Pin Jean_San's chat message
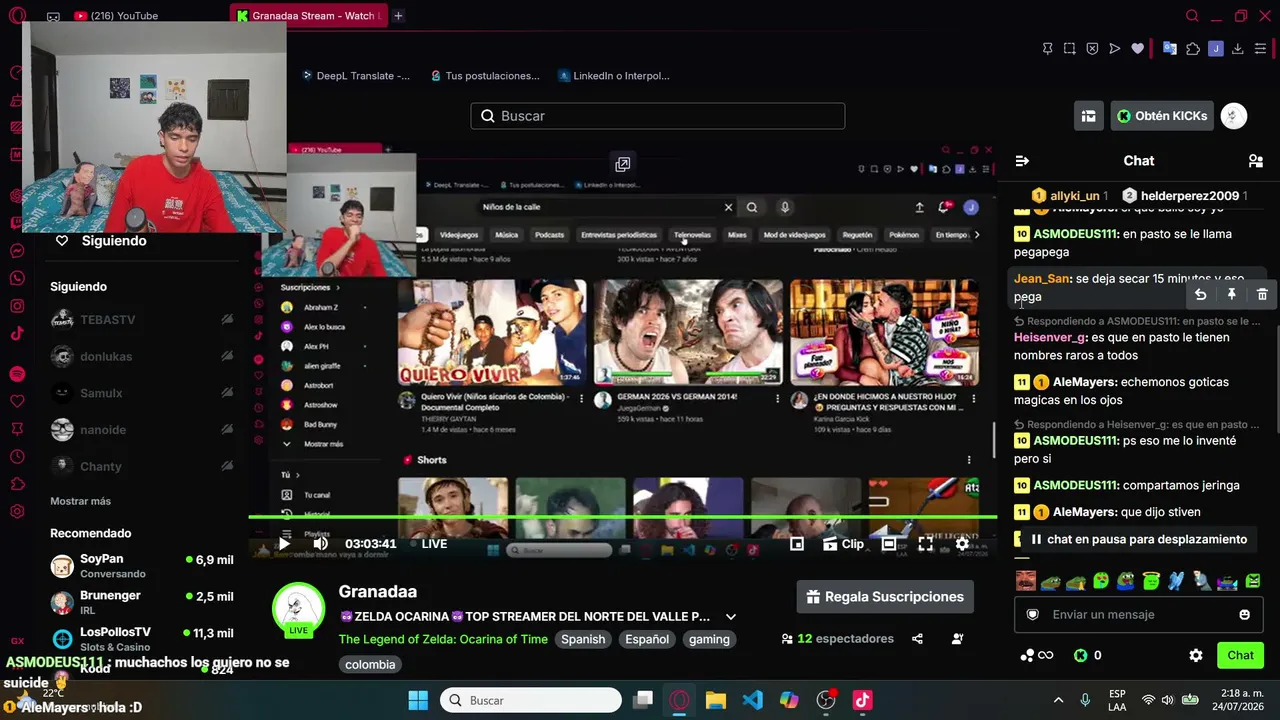Image resolution: width=1280 pixels, height=720 pixels. tap(1232, 294)
